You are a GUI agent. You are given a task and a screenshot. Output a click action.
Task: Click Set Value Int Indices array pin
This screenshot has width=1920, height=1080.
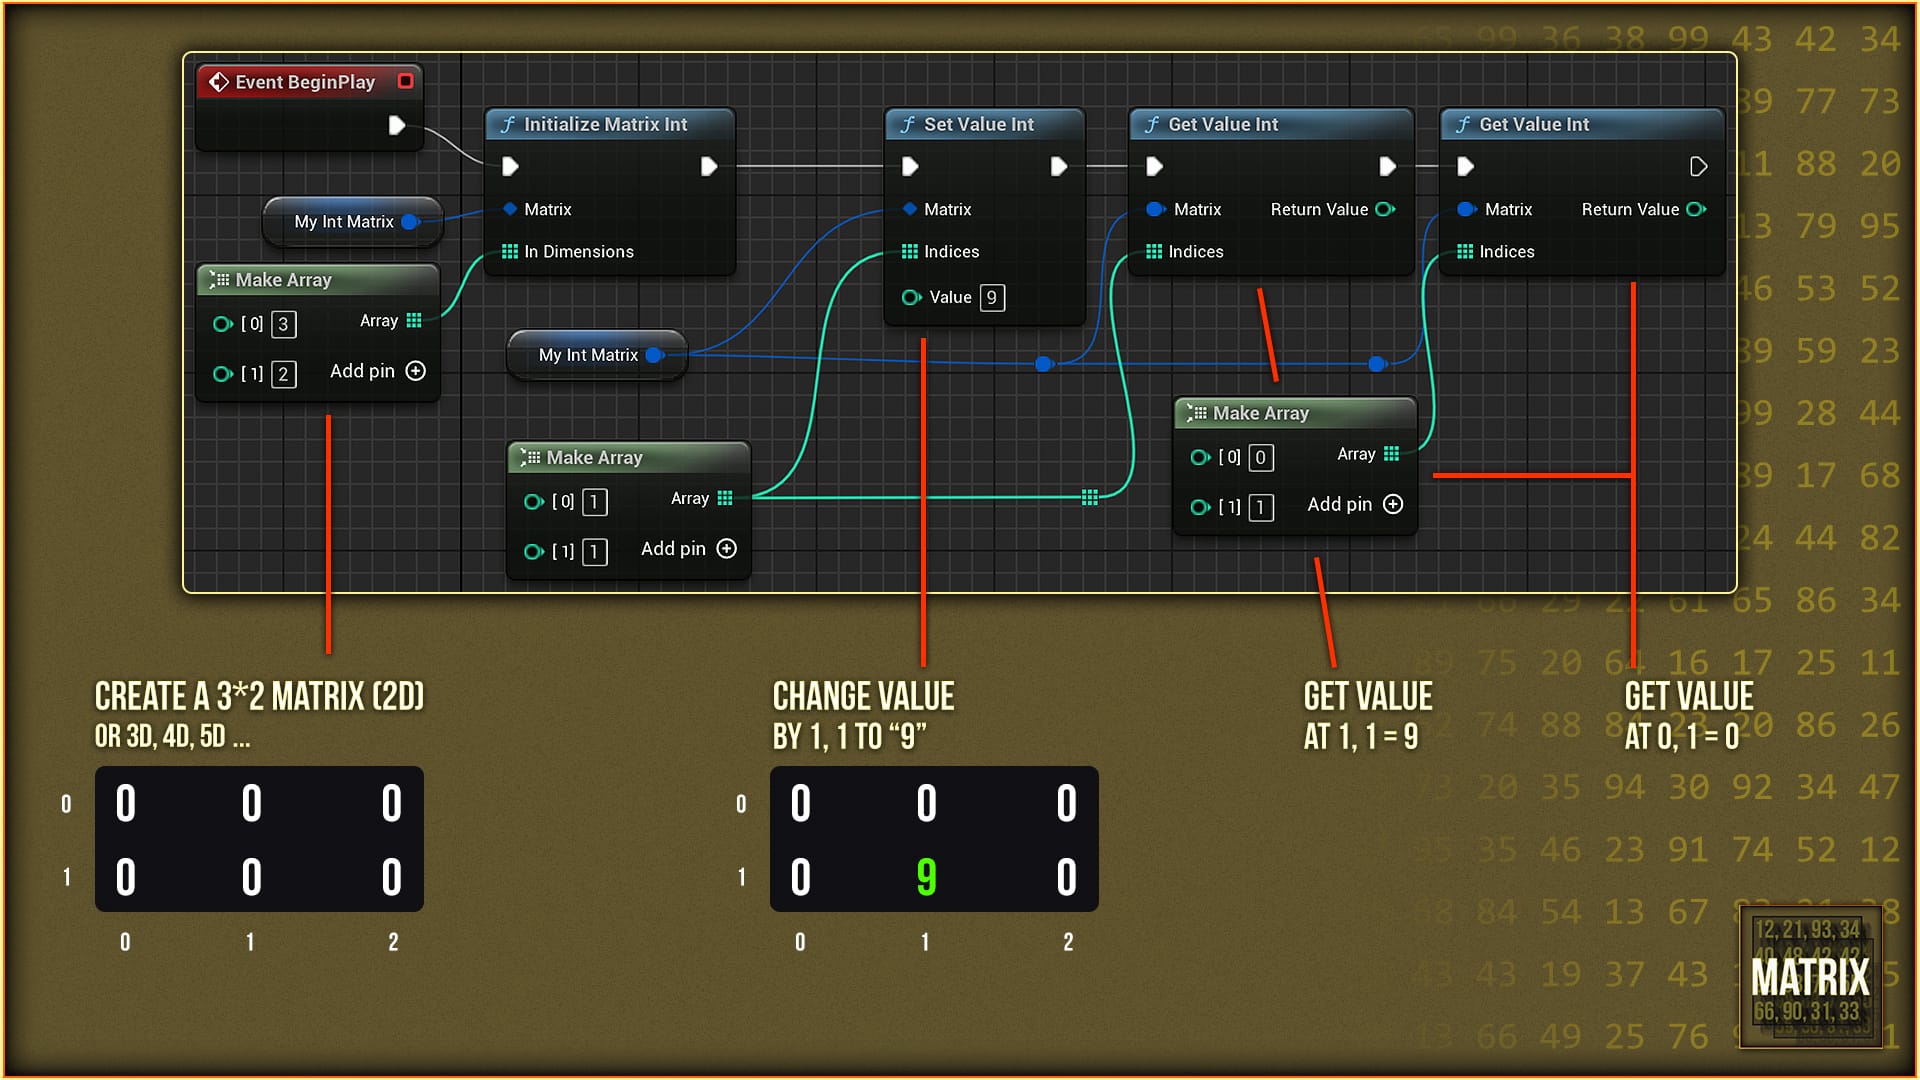909,251
